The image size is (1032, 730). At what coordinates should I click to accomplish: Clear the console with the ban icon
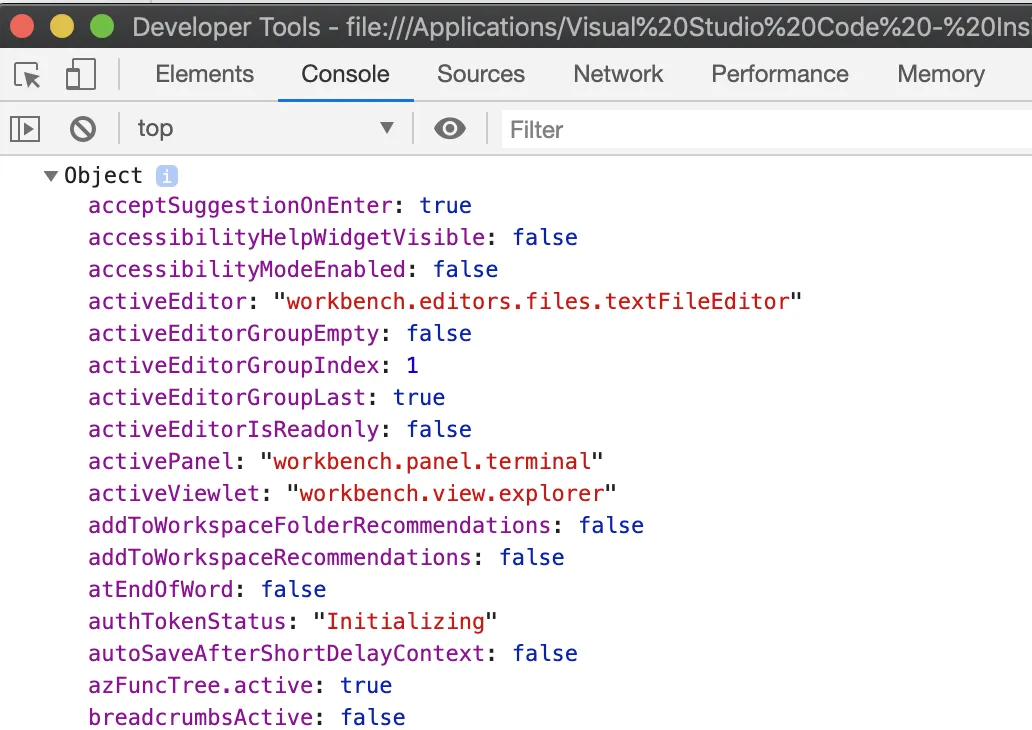click(83, 128)
